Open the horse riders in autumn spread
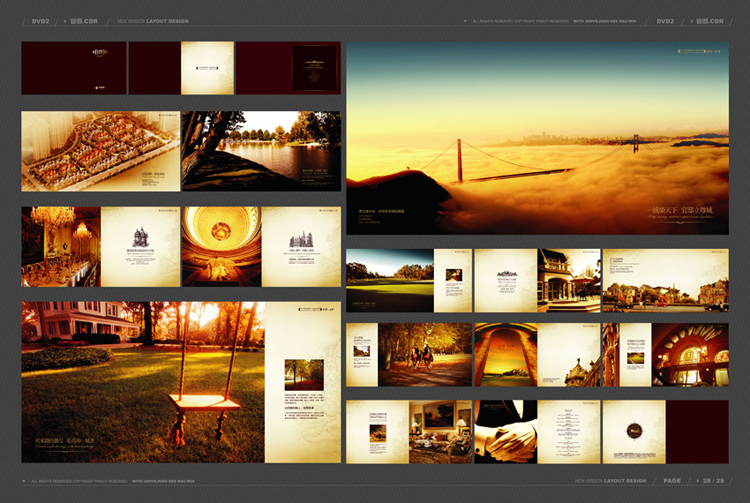This screenshot has height=503, width=750. pyautogui.click(x=409, y=355)
